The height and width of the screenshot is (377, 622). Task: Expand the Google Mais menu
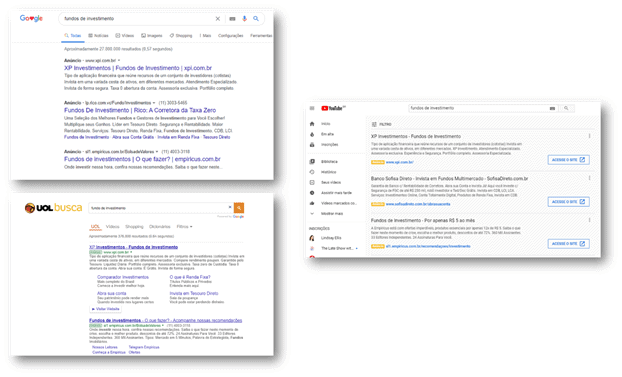(x=205, y=36)
